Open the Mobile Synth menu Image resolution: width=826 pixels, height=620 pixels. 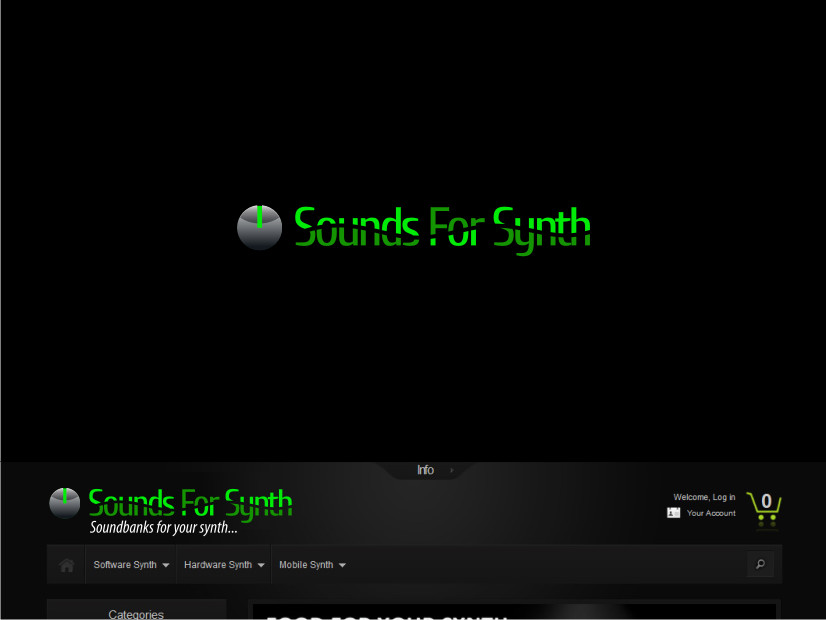tap(312, 565)
